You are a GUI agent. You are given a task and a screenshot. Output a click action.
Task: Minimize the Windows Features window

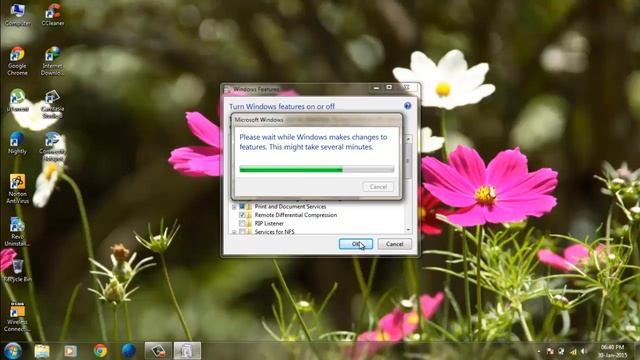376,88
